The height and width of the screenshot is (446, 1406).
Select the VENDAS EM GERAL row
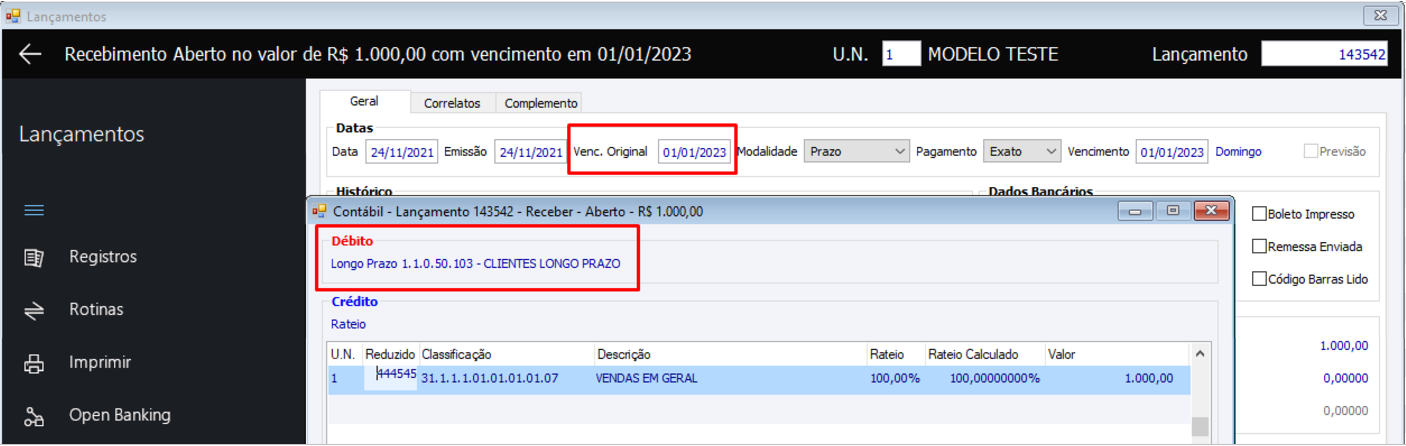[x=759, y=379]
